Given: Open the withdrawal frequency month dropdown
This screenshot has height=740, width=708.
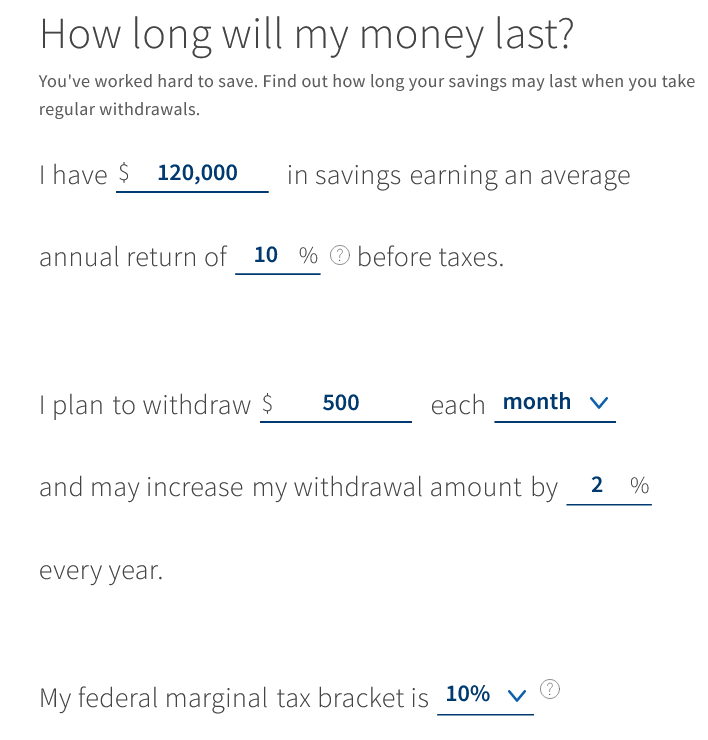Looking at the screenshot, I should coord(555,404).
